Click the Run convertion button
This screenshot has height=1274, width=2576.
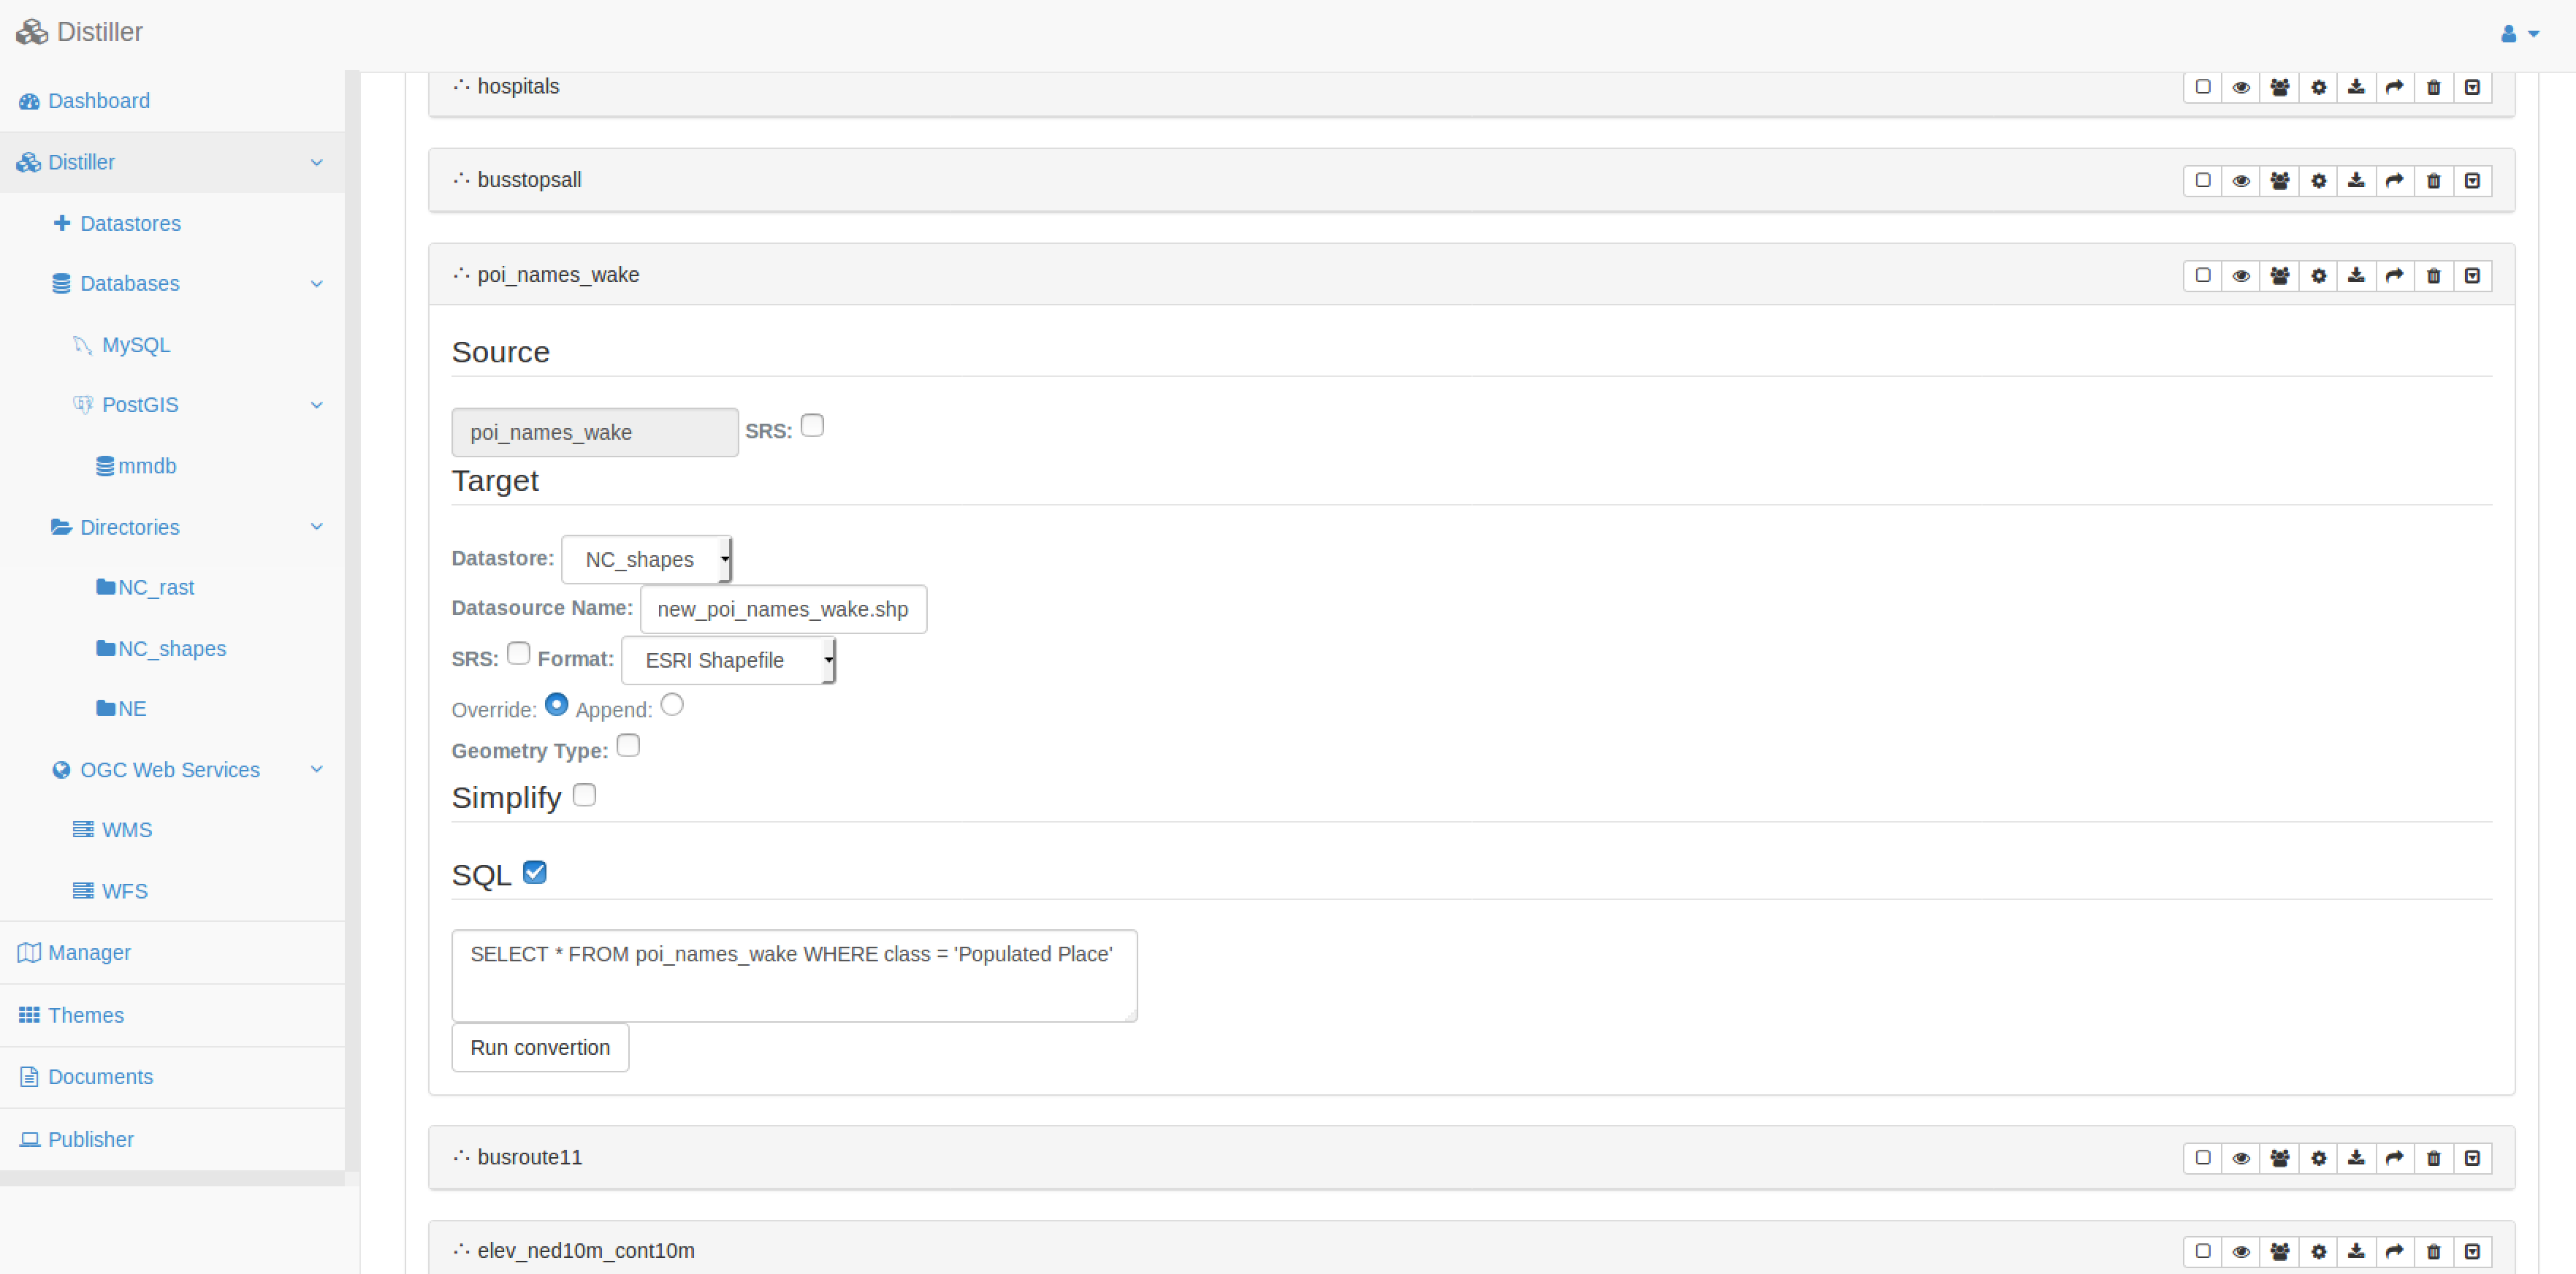[x=540, y=1047]
